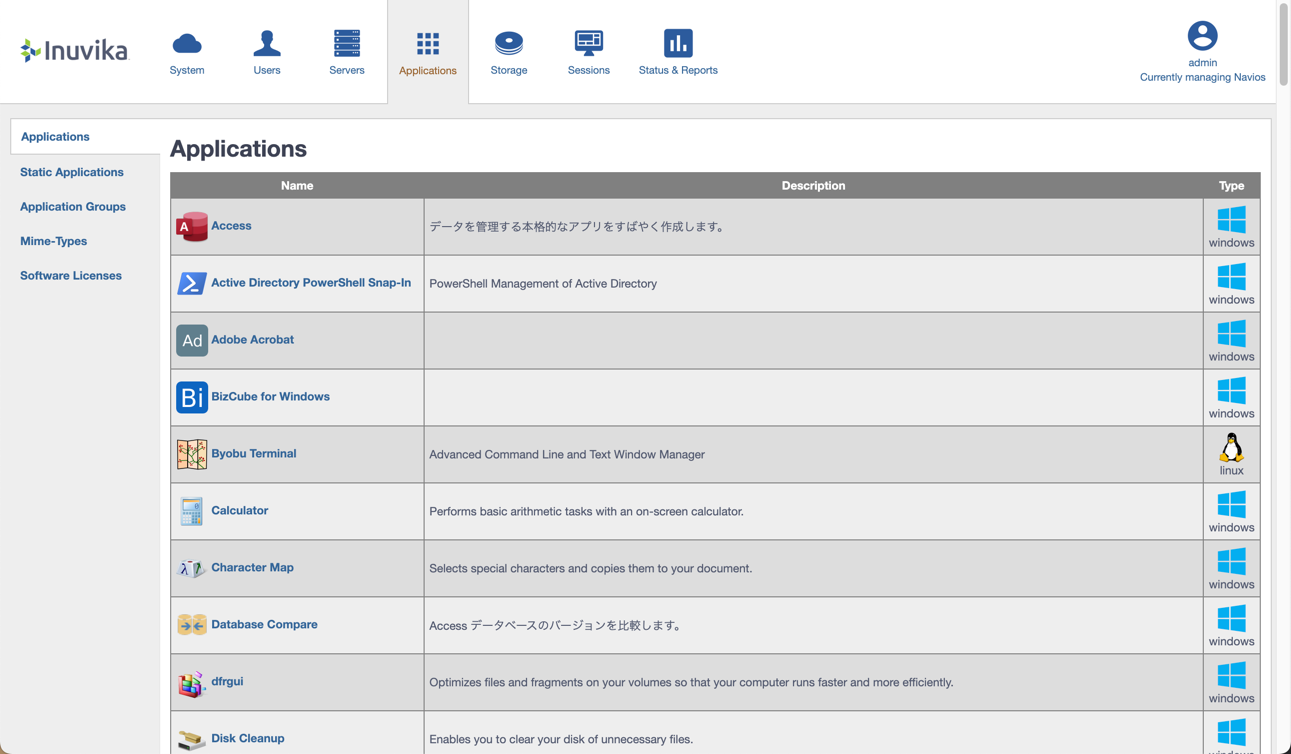This screenshot has height=754, width=1291.
Task: Click 'PowerShell Management of Active Directory' description
Action: pos(543,284)
